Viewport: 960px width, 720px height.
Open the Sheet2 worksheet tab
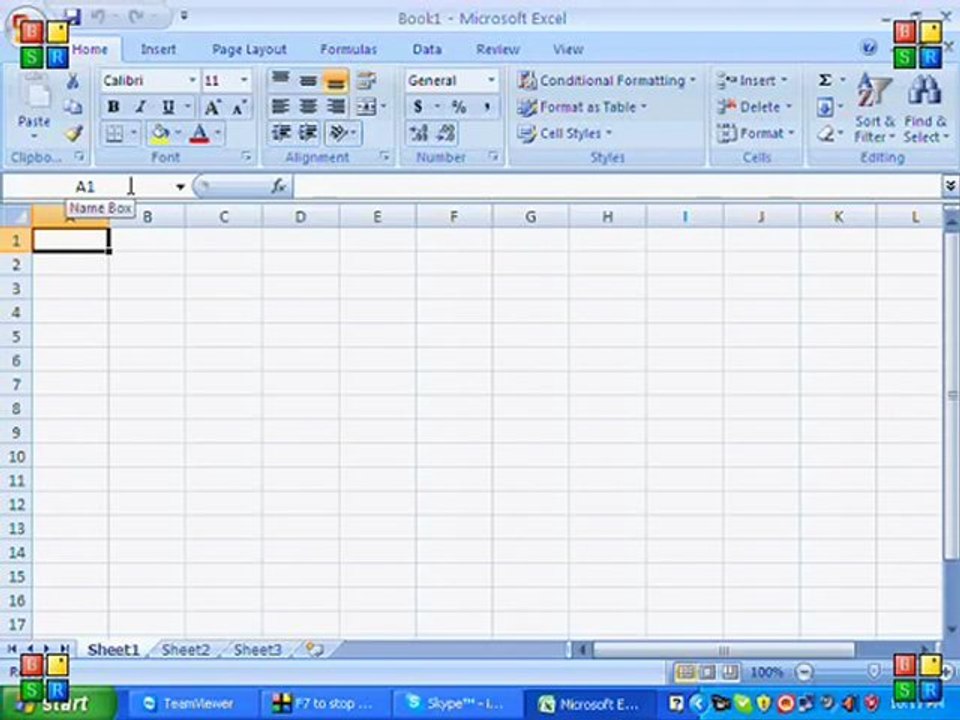tap(186, 650)
